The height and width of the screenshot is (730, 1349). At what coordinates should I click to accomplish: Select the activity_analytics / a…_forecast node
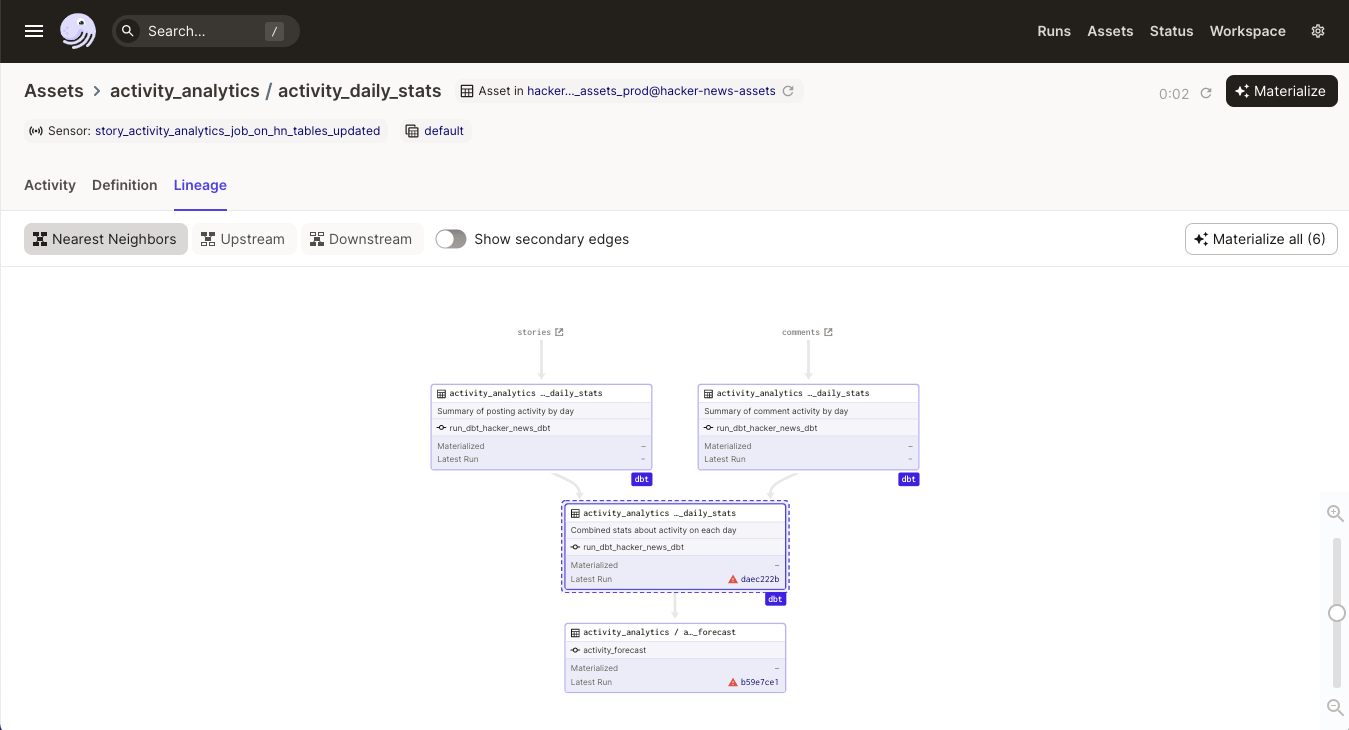[675, 658]
